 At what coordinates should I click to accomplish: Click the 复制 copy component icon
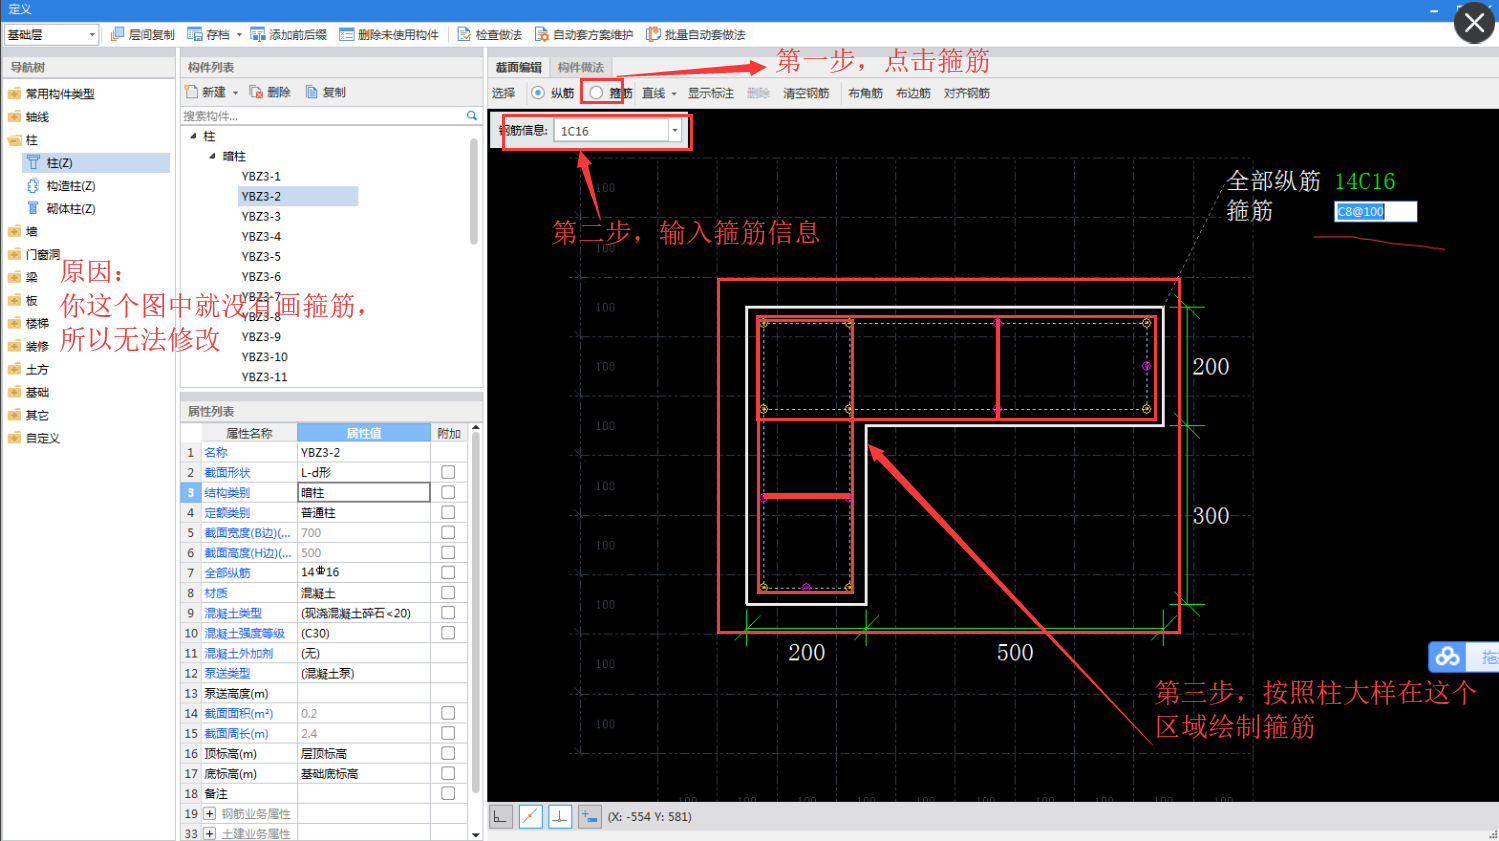[311, 92]
